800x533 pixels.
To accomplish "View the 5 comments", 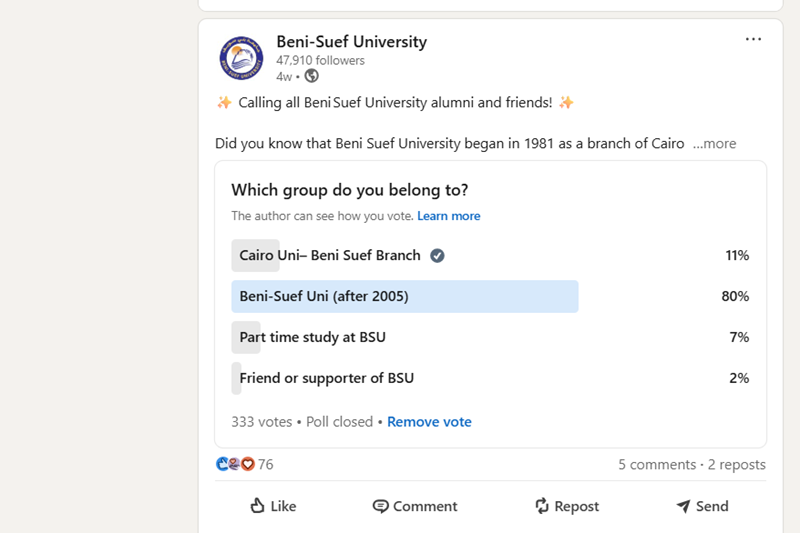I will pyautogui.click(x=656, y=464).
